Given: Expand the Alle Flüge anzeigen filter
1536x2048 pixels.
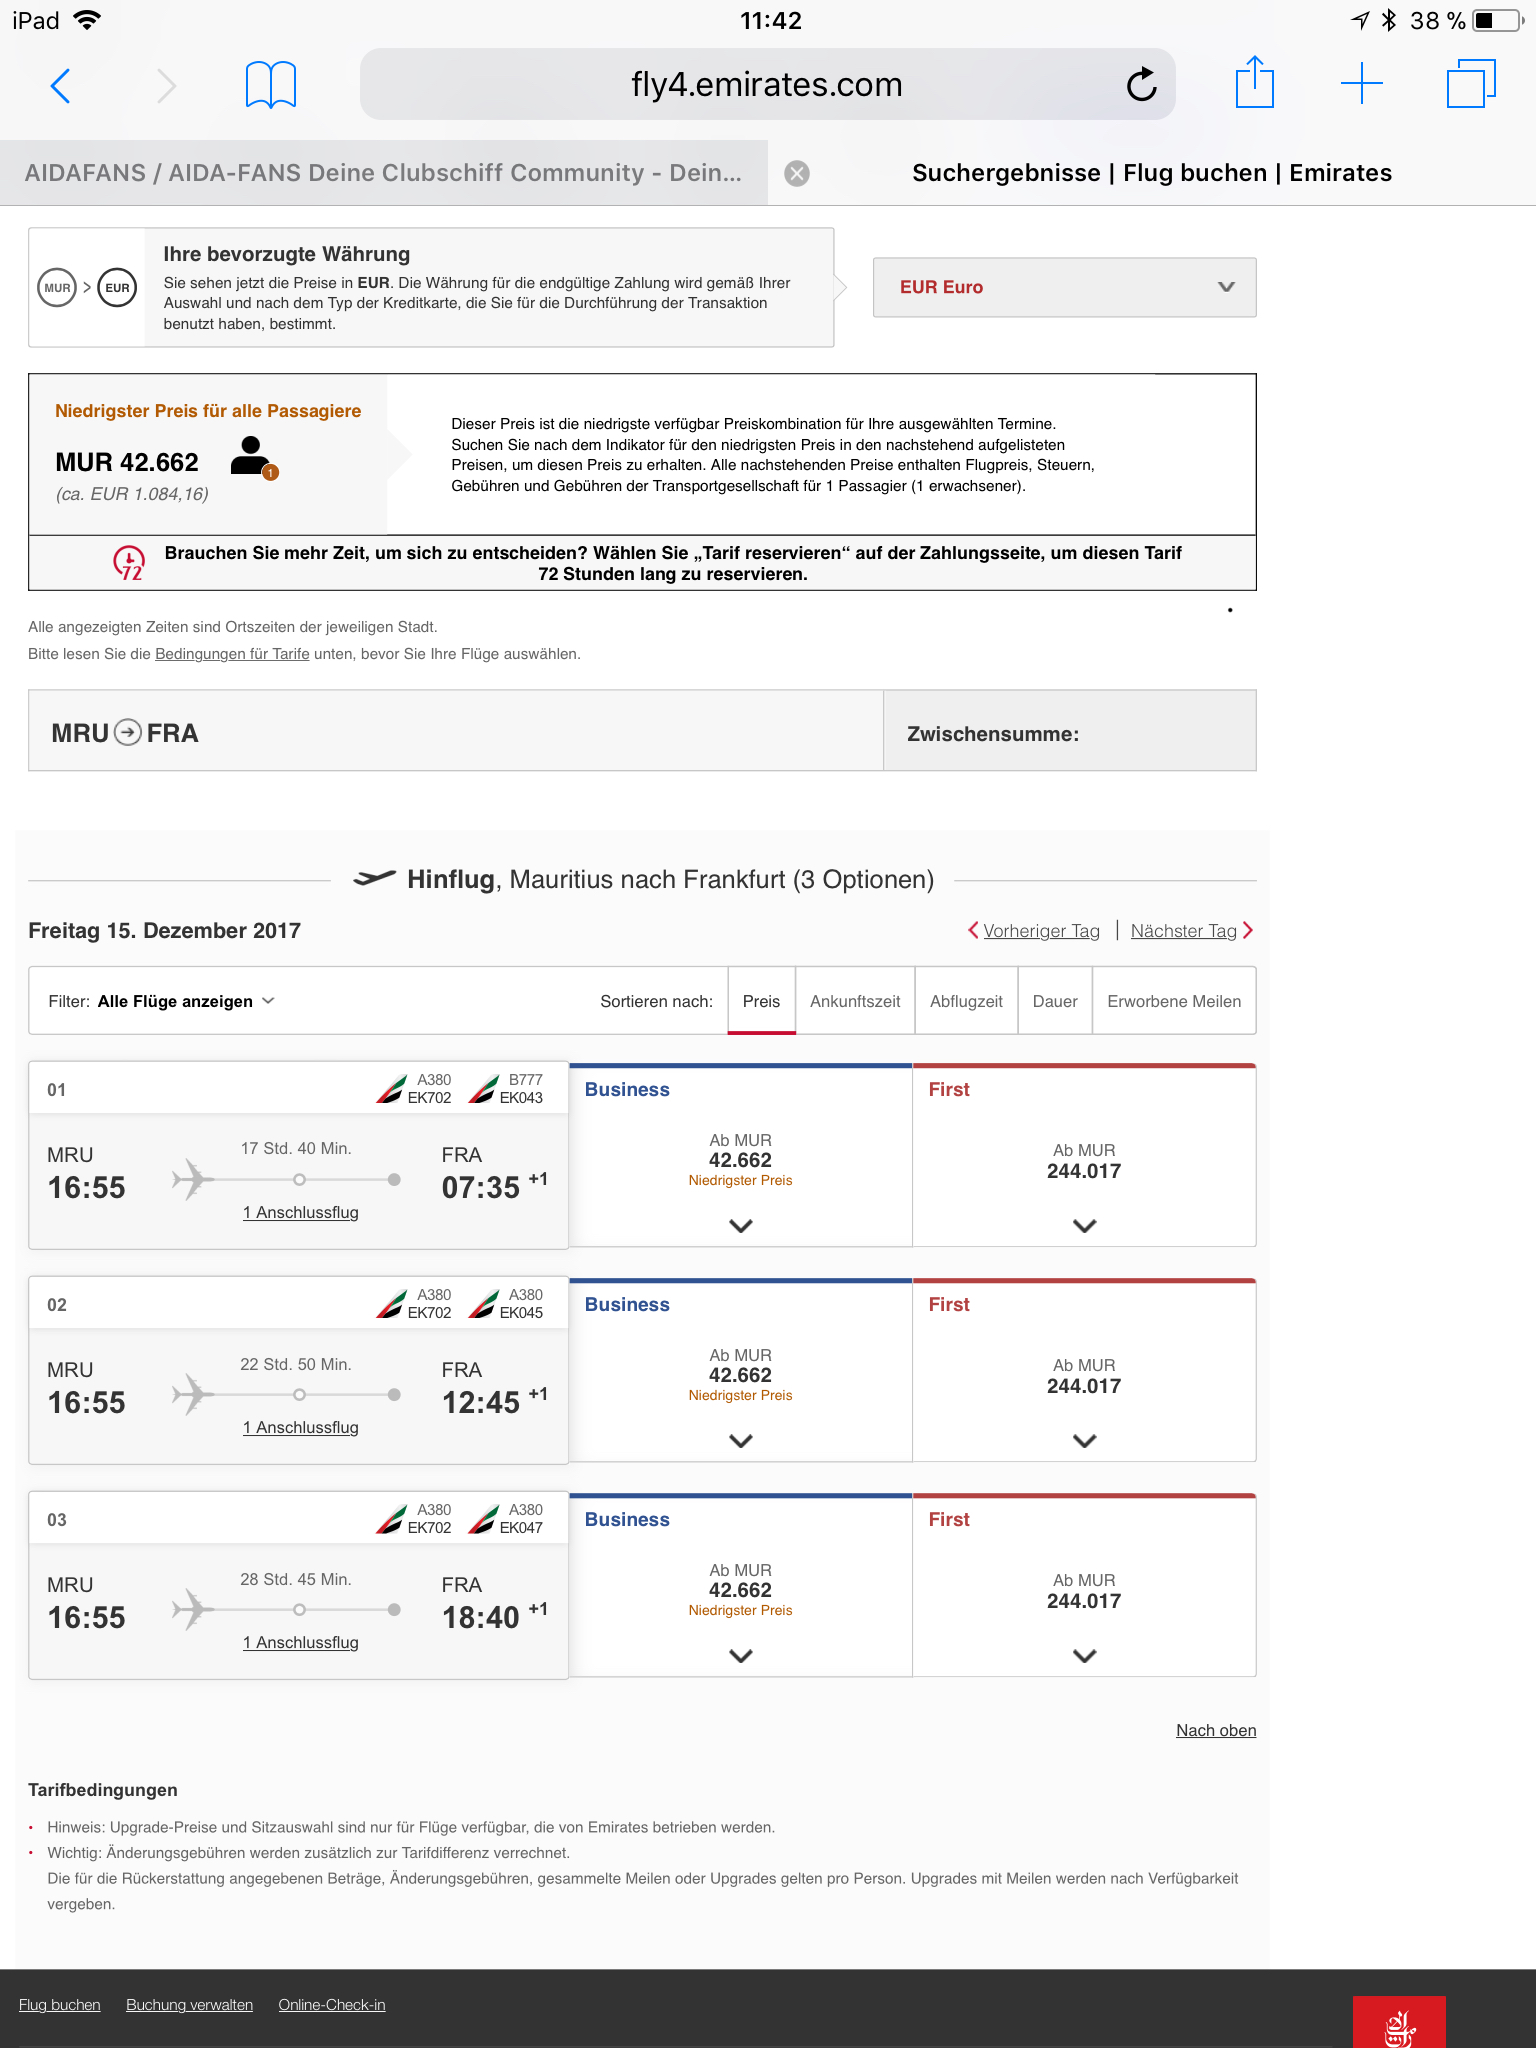Looking at the screenshot, I should [186, 1001].
